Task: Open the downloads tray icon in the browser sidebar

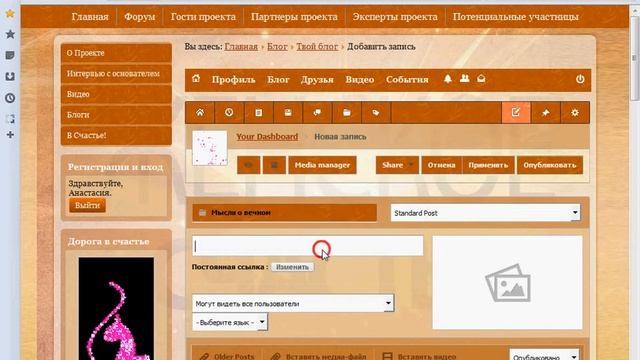Action: point(10,77)
